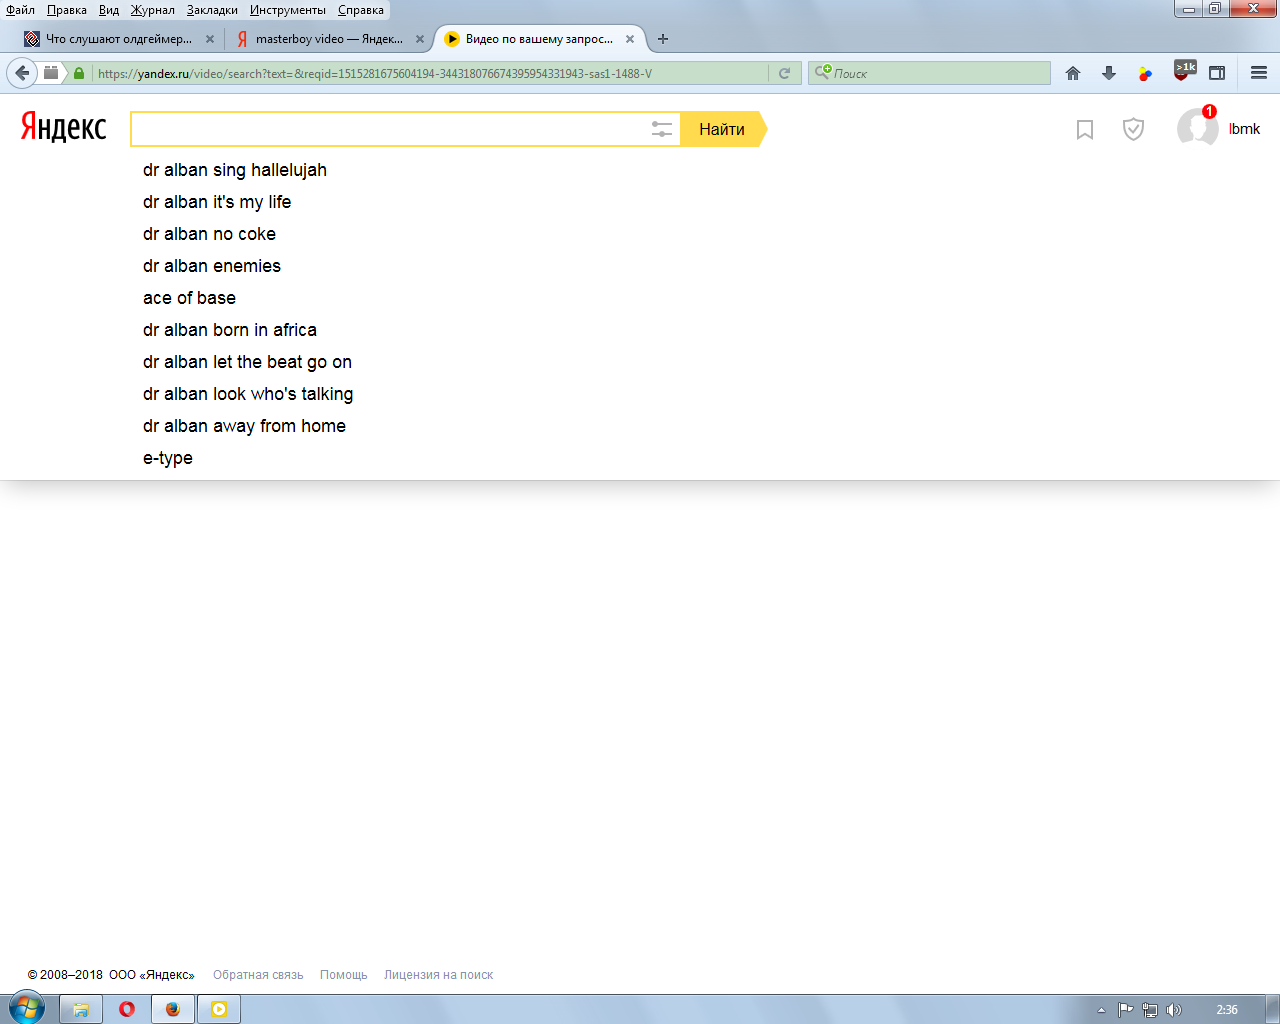Go back with the browser back arrow
1280x1024 pixels.
click(22, 73)
